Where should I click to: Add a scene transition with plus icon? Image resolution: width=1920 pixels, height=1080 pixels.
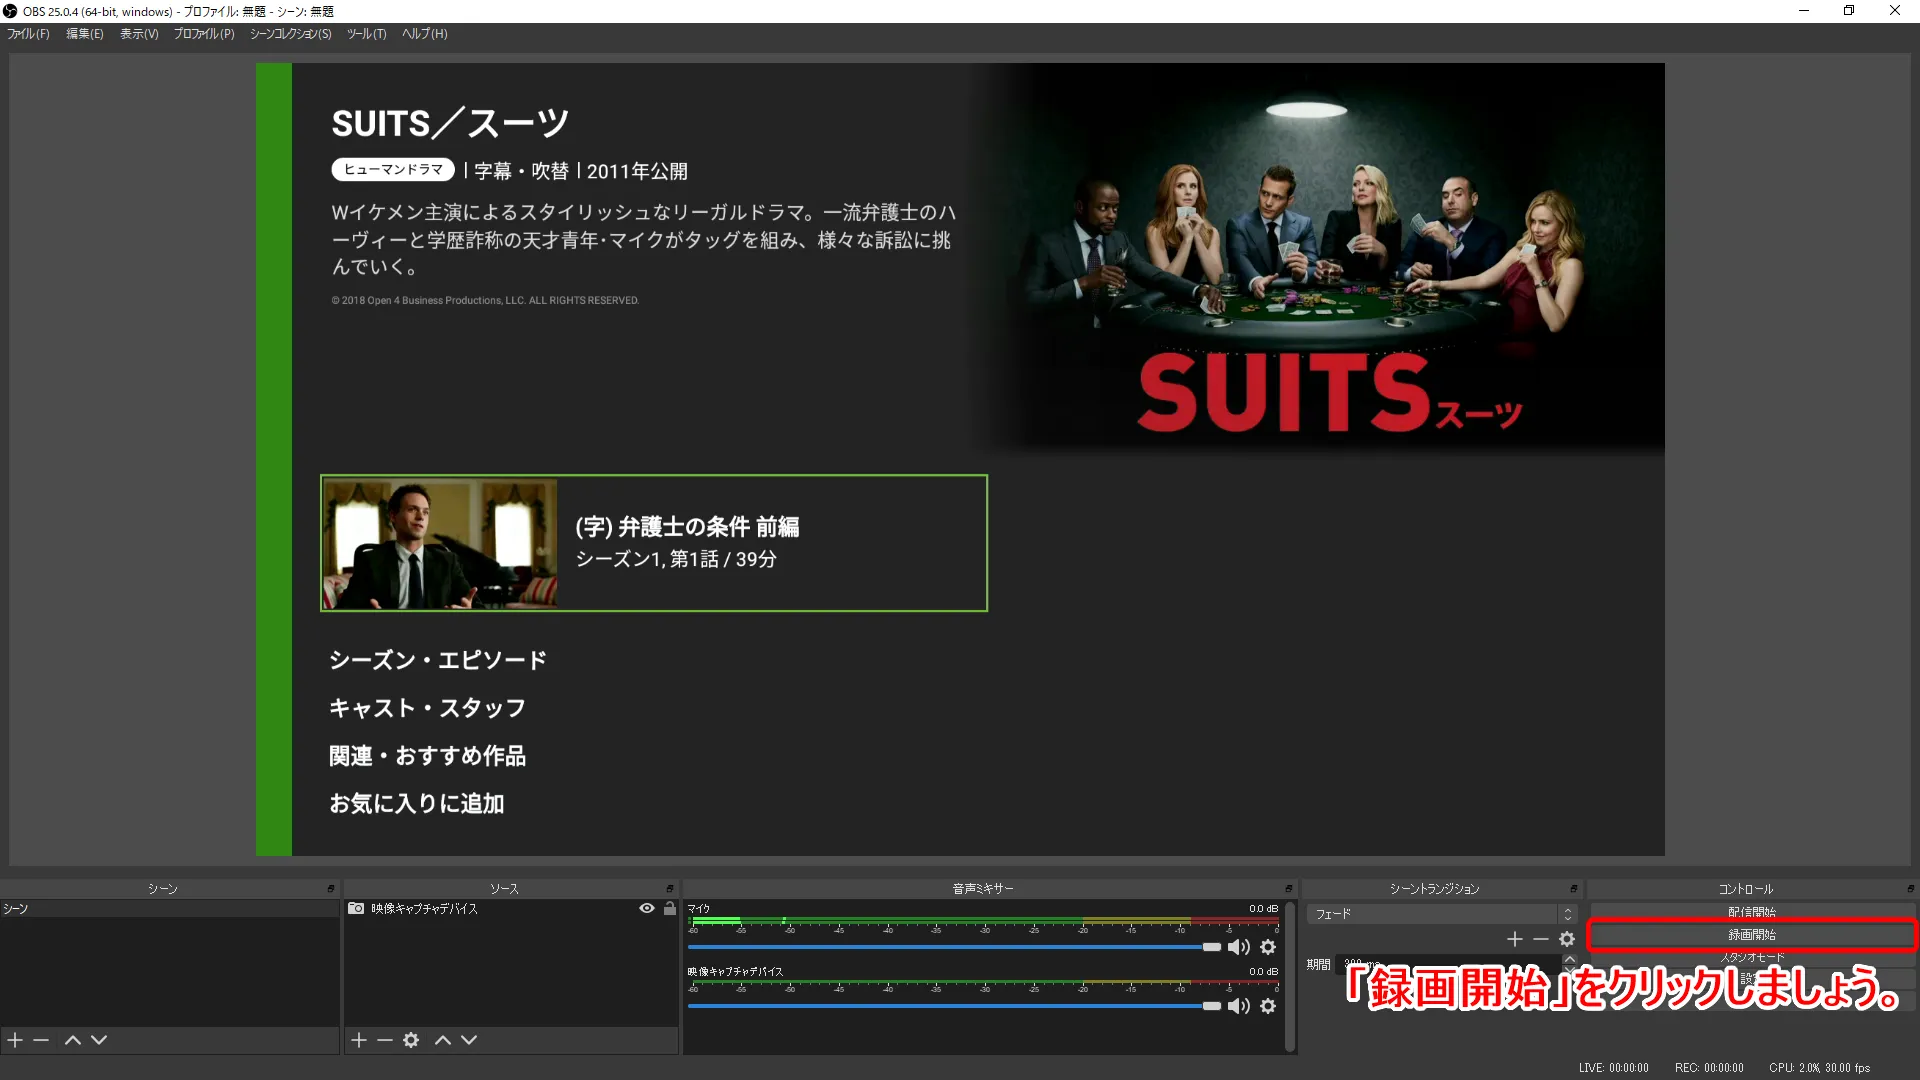[1515, 939]
